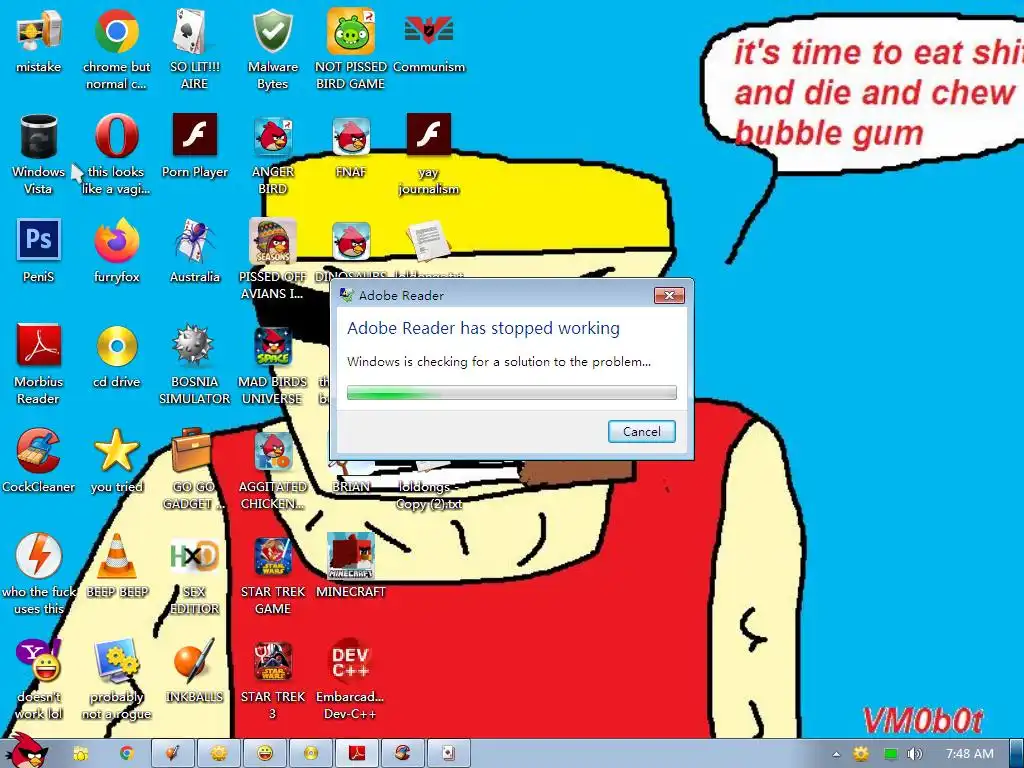The height and width of the screenshot is (768, 1024).
Task: Switch to the CCleaner brush taskbar button
Action: [402, 754]
